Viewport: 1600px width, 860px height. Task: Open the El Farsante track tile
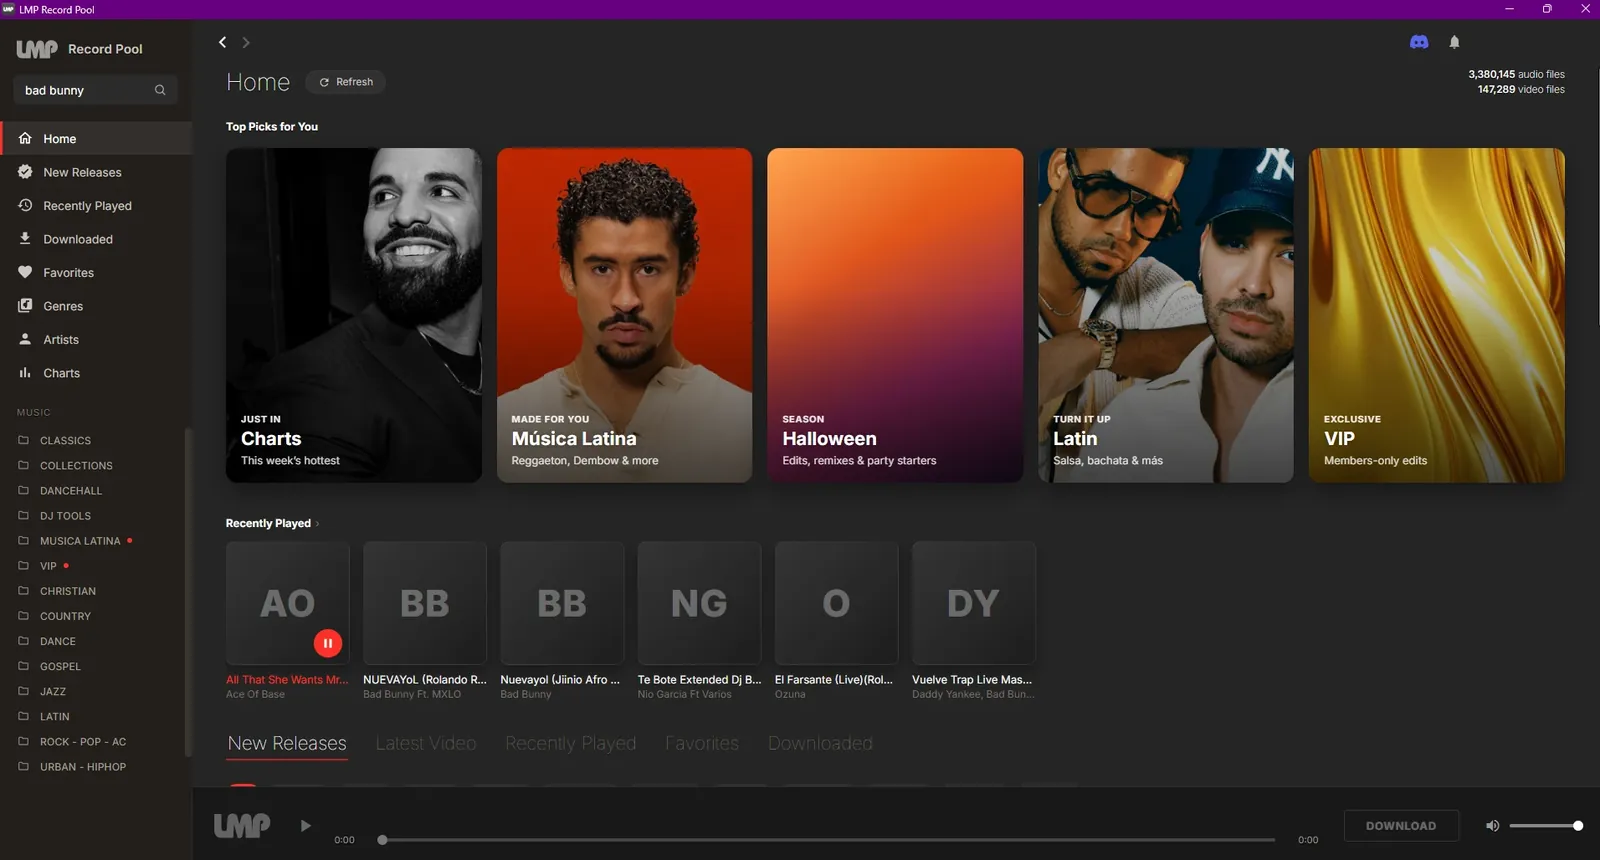click(x=836, y=621)
